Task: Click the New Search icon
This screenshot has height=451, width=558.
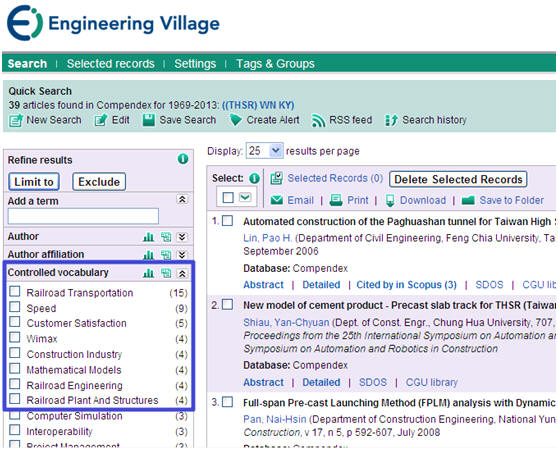Action: 16,120
